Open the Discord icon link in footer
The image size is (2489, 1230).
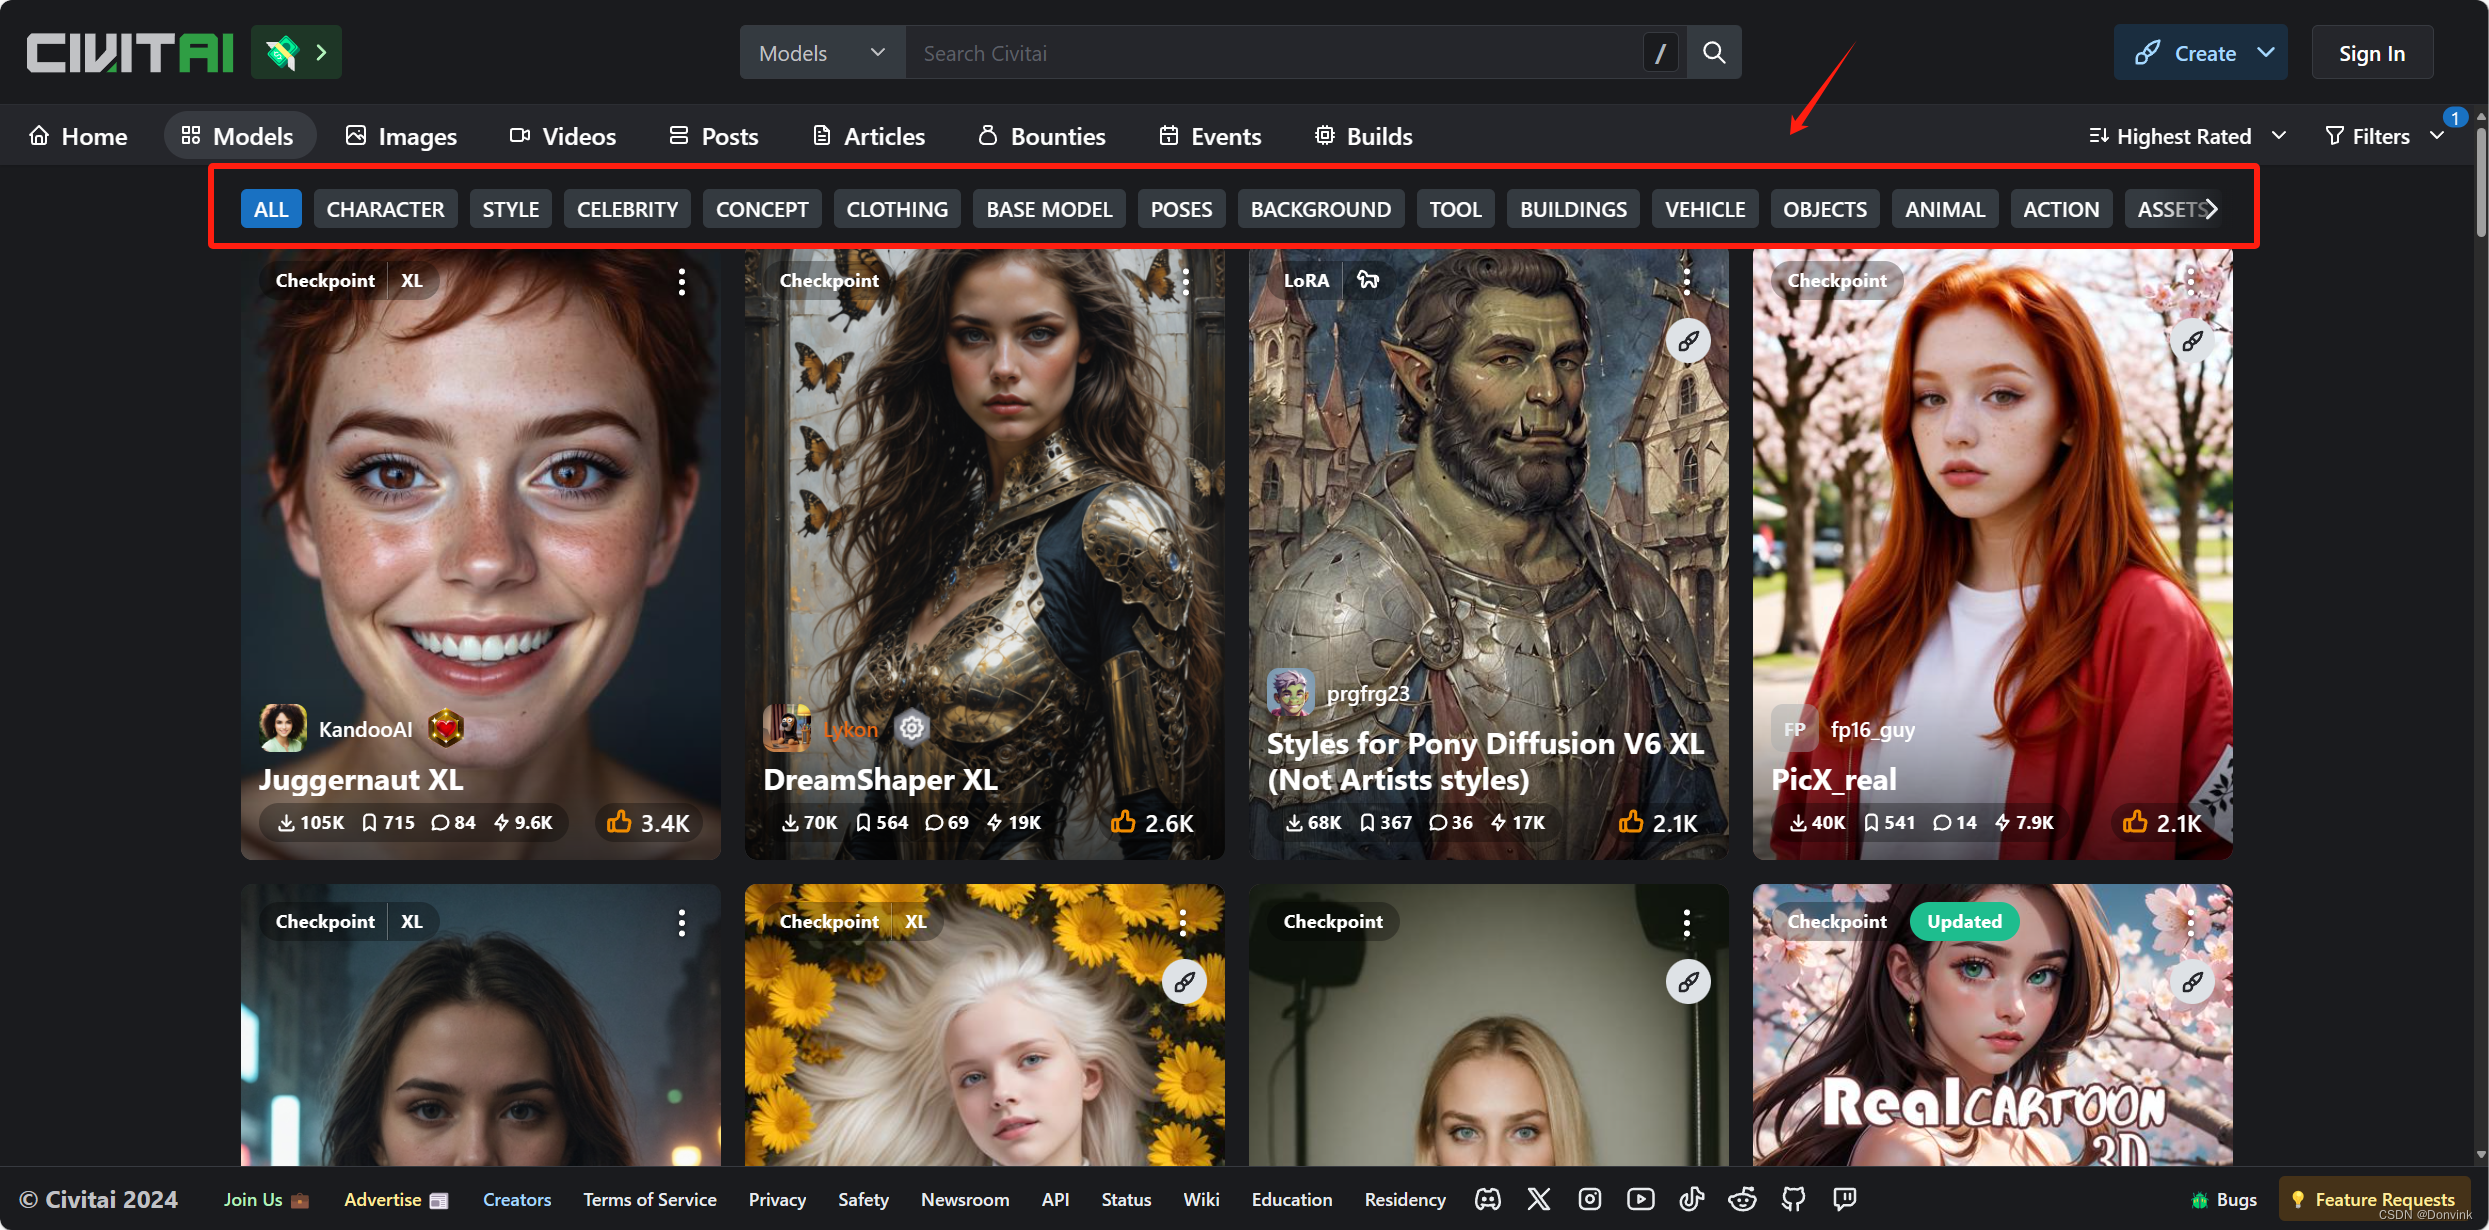coord(1487,1199)
